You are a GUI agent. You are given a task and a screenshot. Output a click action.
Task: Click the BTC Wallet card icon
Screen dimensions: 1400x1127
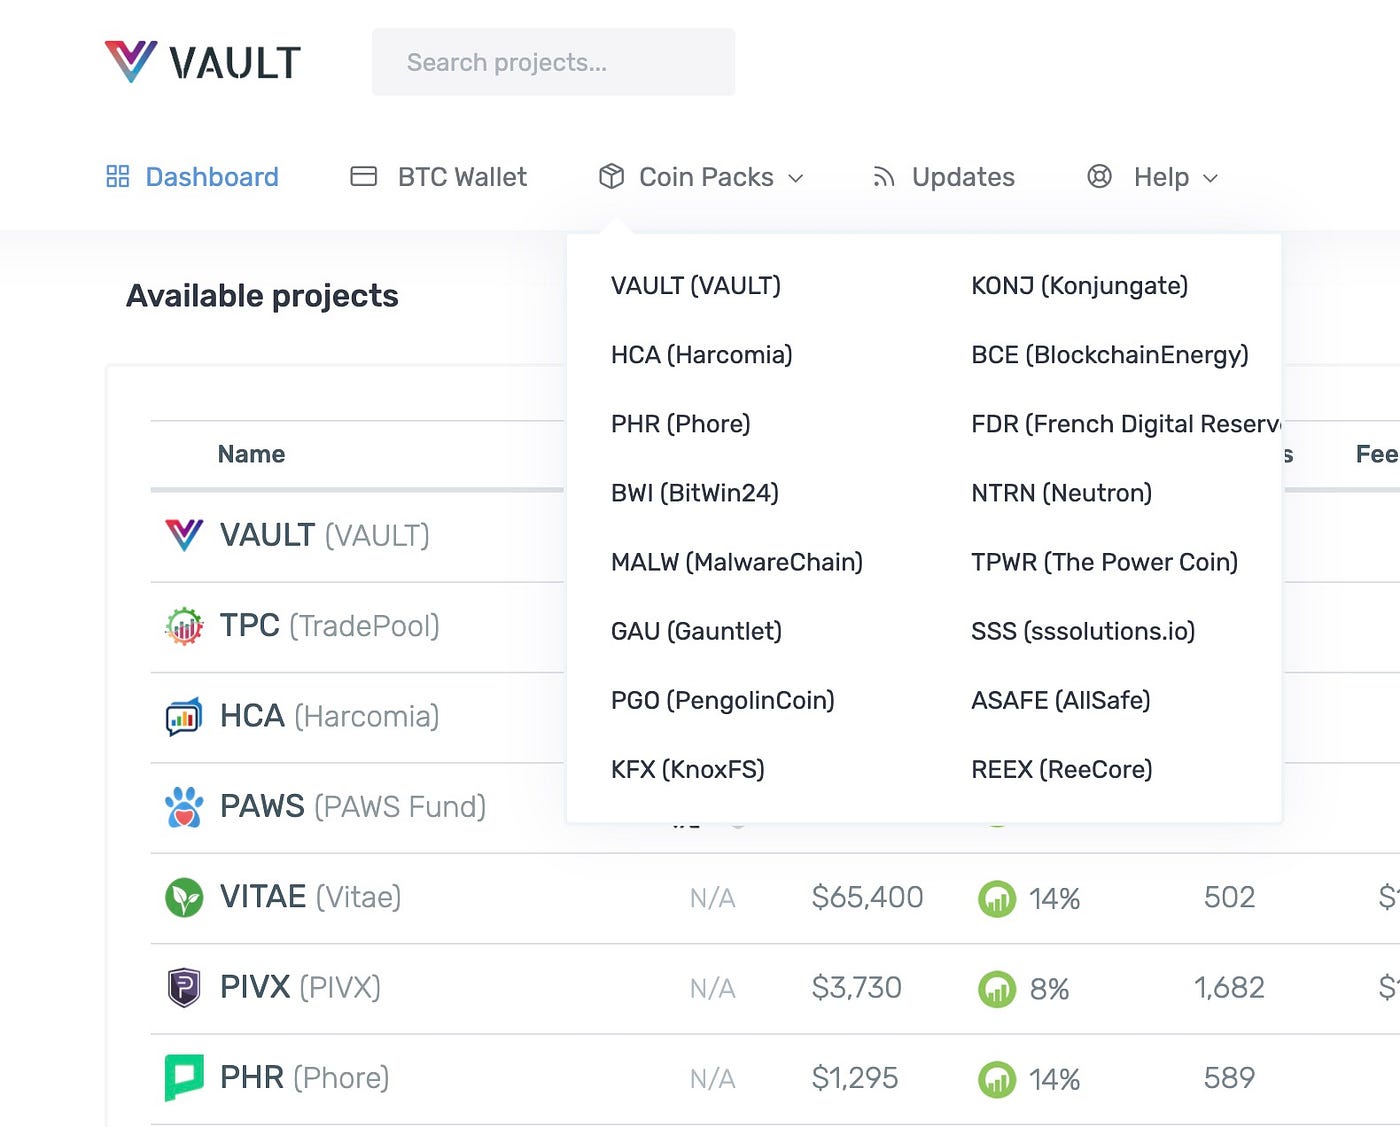point(364,177)
